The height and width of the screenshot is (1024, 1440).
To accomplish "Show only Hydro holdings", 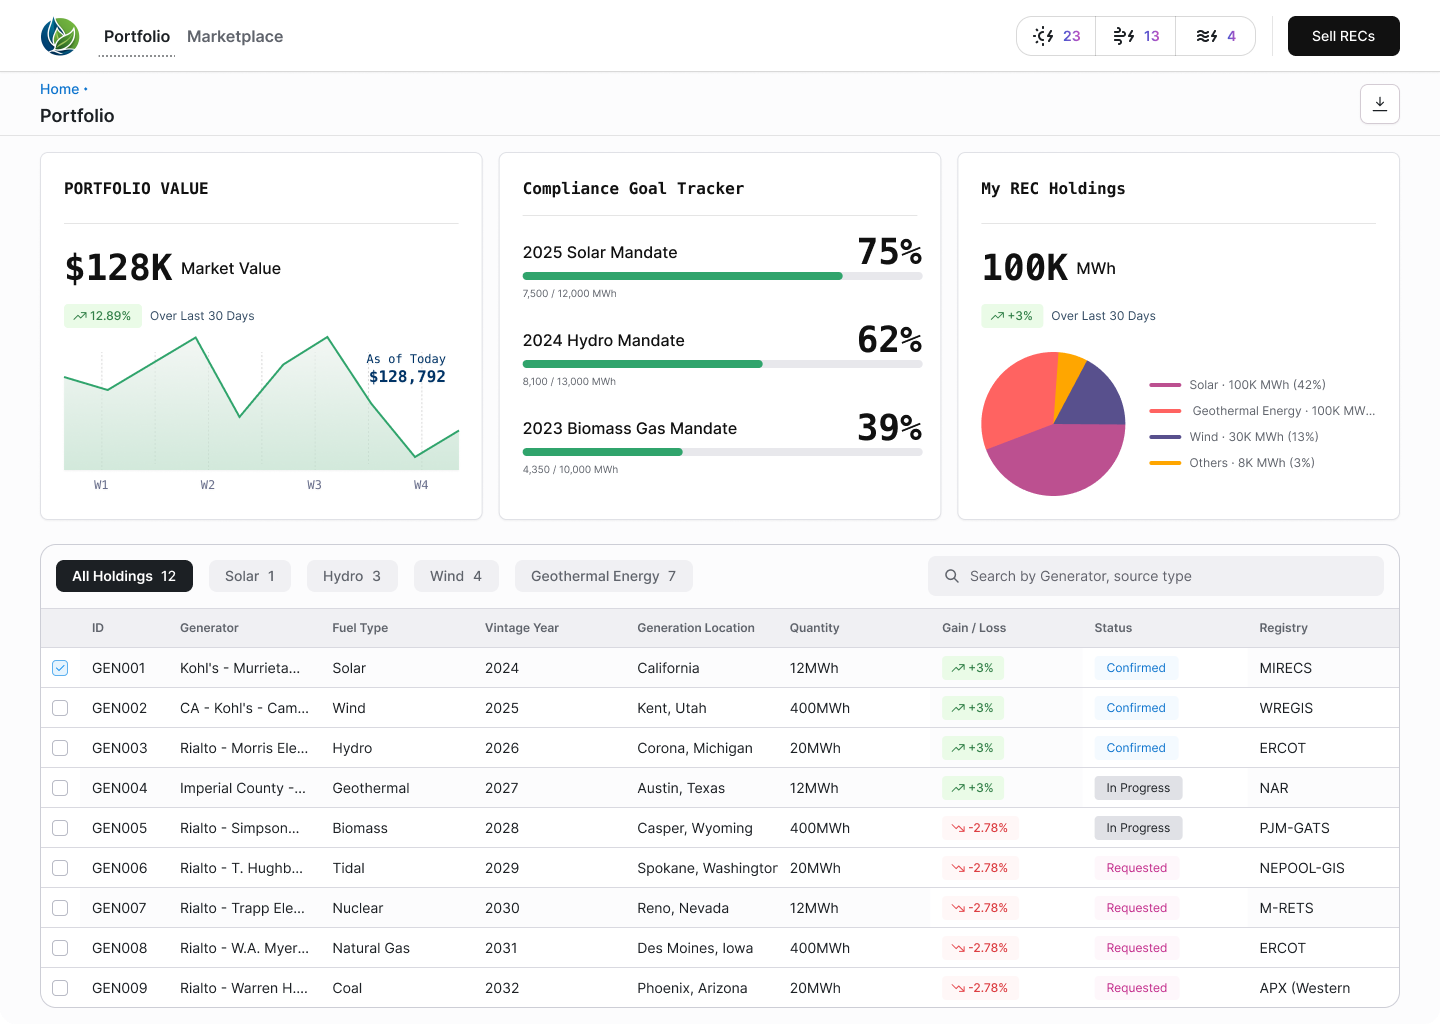I will [351, 576].
